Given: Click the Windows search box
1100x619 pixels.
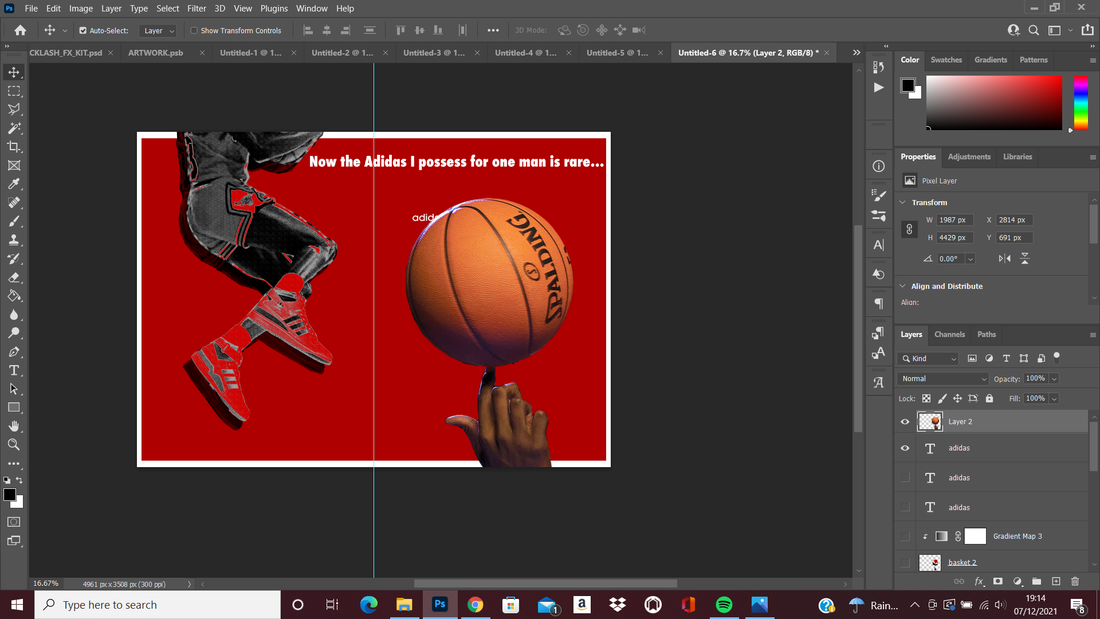Looking at the screenshot, I should [x=158, y=604].
